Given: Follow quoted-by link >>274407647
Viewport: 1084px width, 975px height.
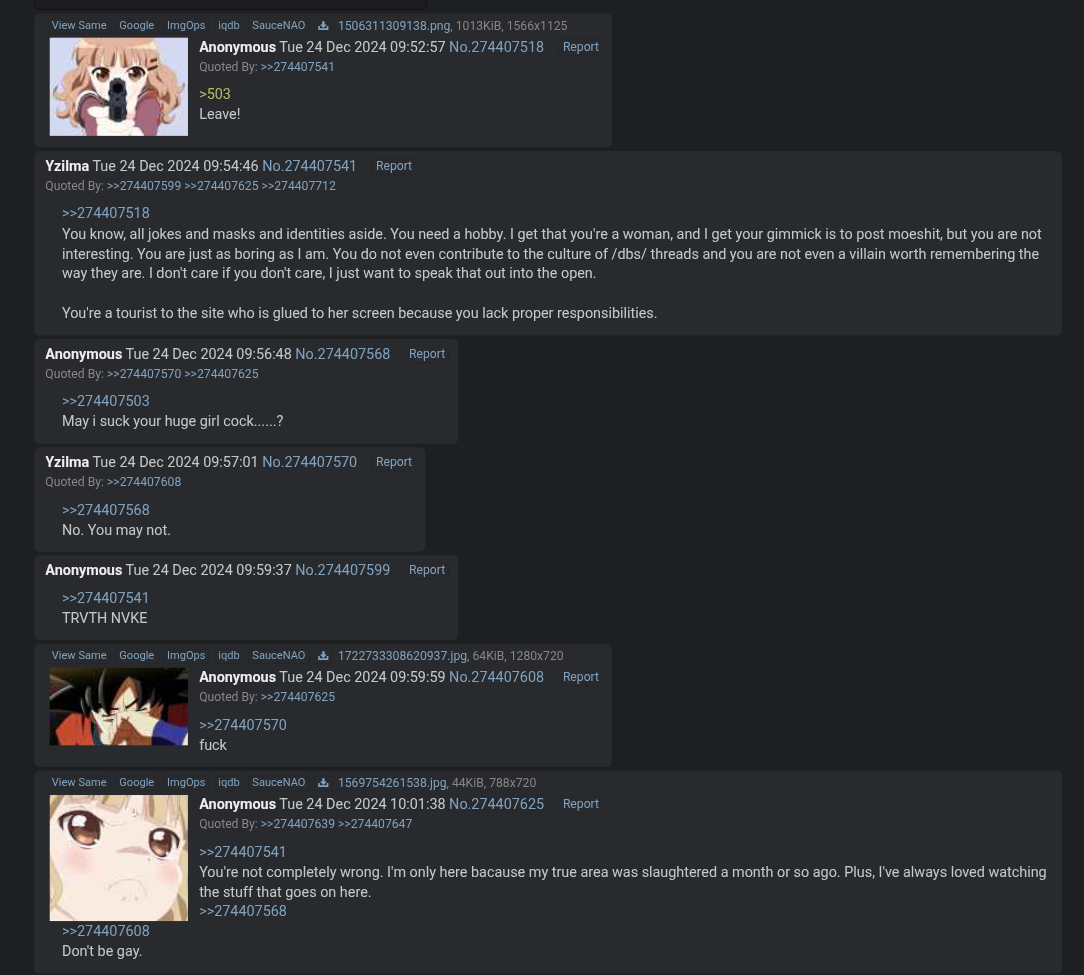Looking at the screenshot, I should (375, 824).
